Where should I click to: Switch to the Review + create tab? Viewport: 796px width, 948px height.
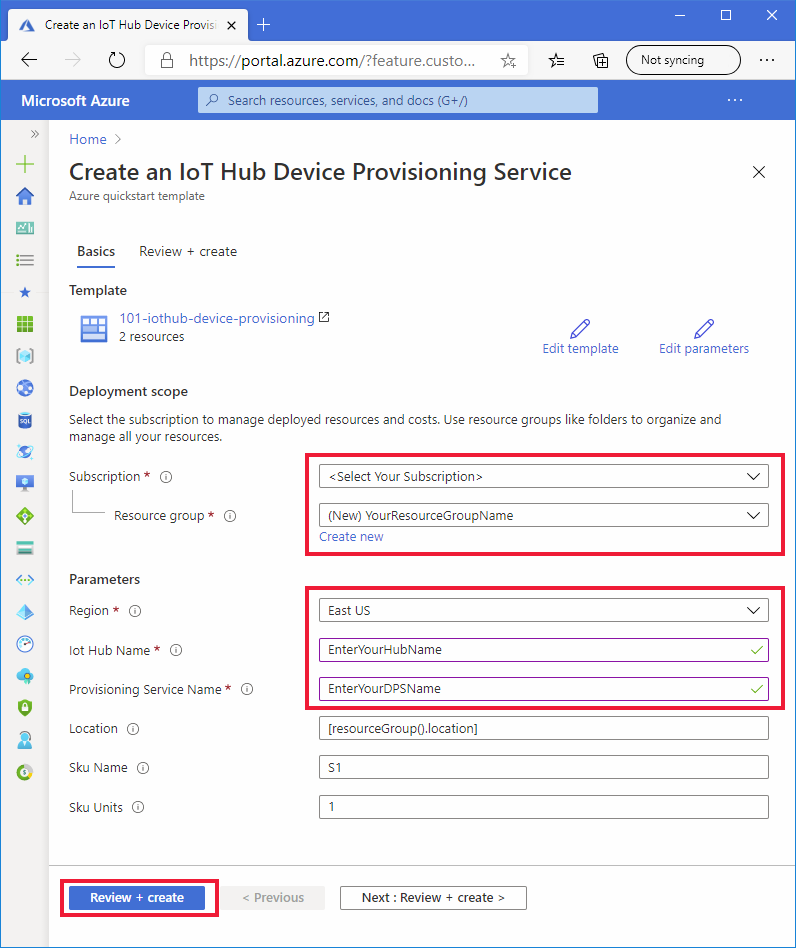tap(188, 252)
